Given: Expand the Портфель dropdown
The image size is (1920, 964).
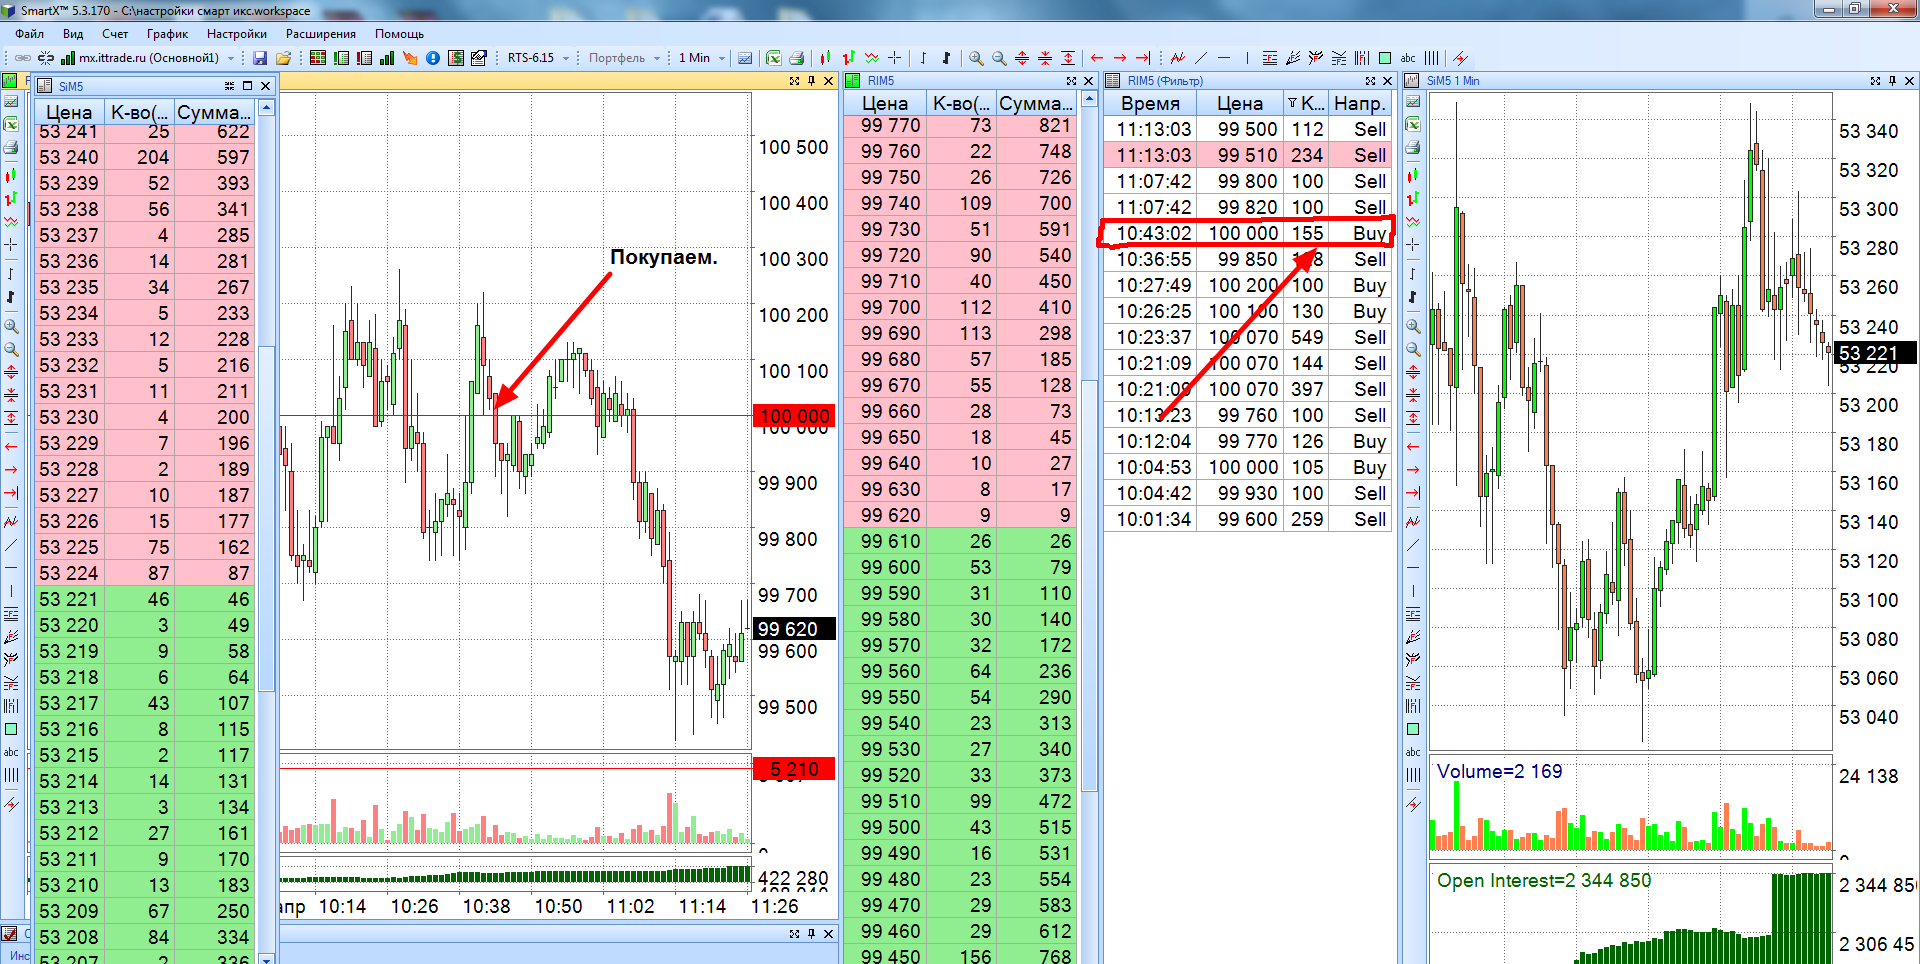Looking at the screenshot, I should click(657, 58).
